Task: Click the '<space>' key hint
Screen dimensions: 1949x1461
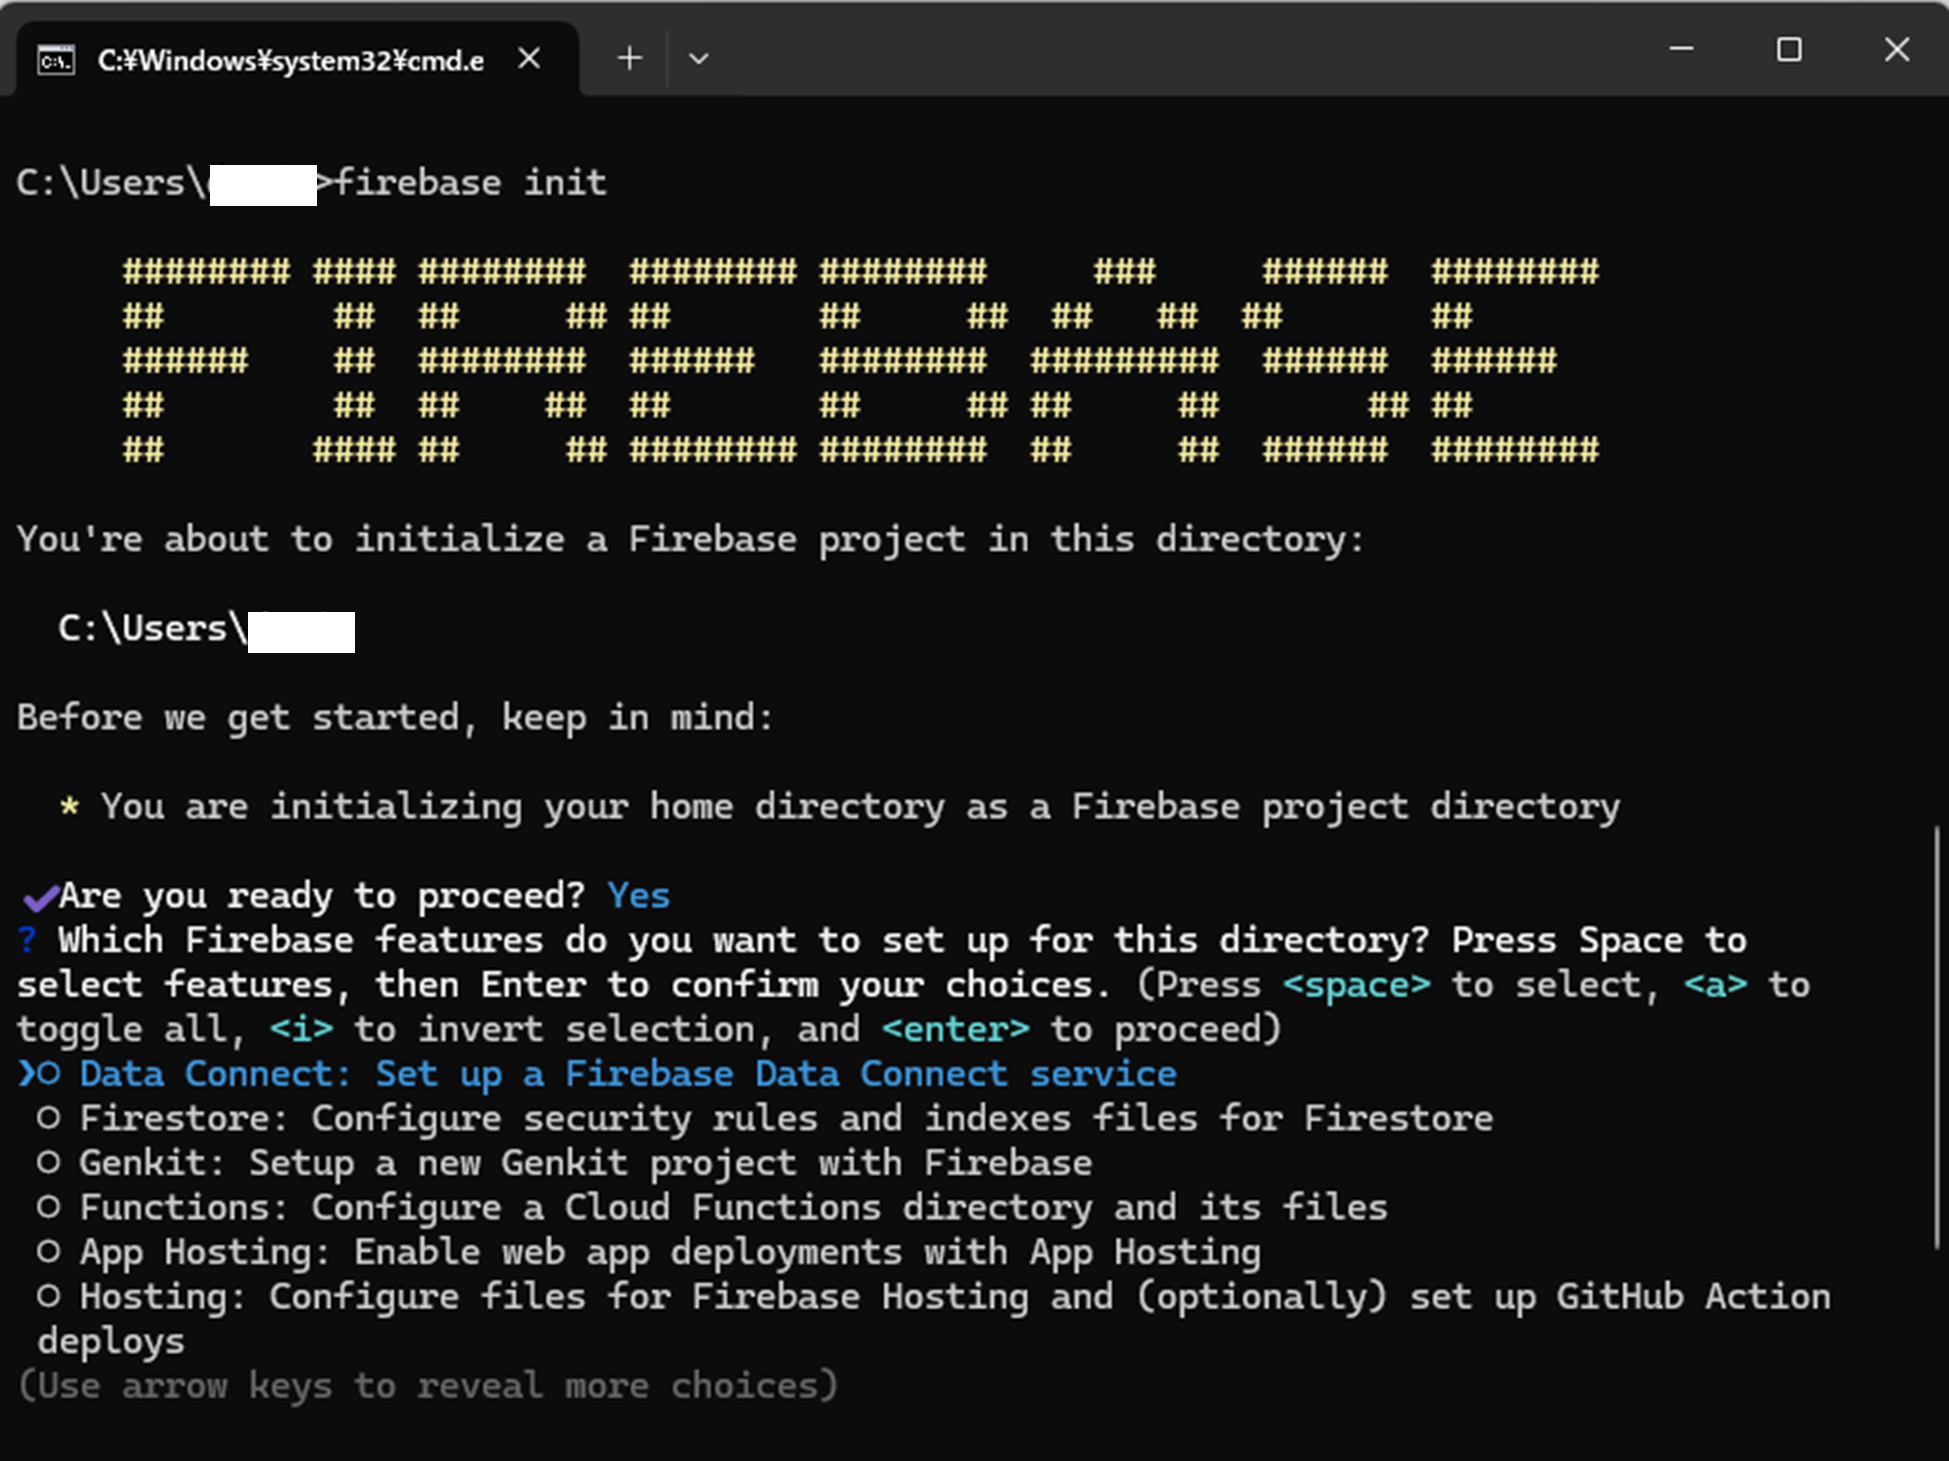Action: tap(1356, 986)
